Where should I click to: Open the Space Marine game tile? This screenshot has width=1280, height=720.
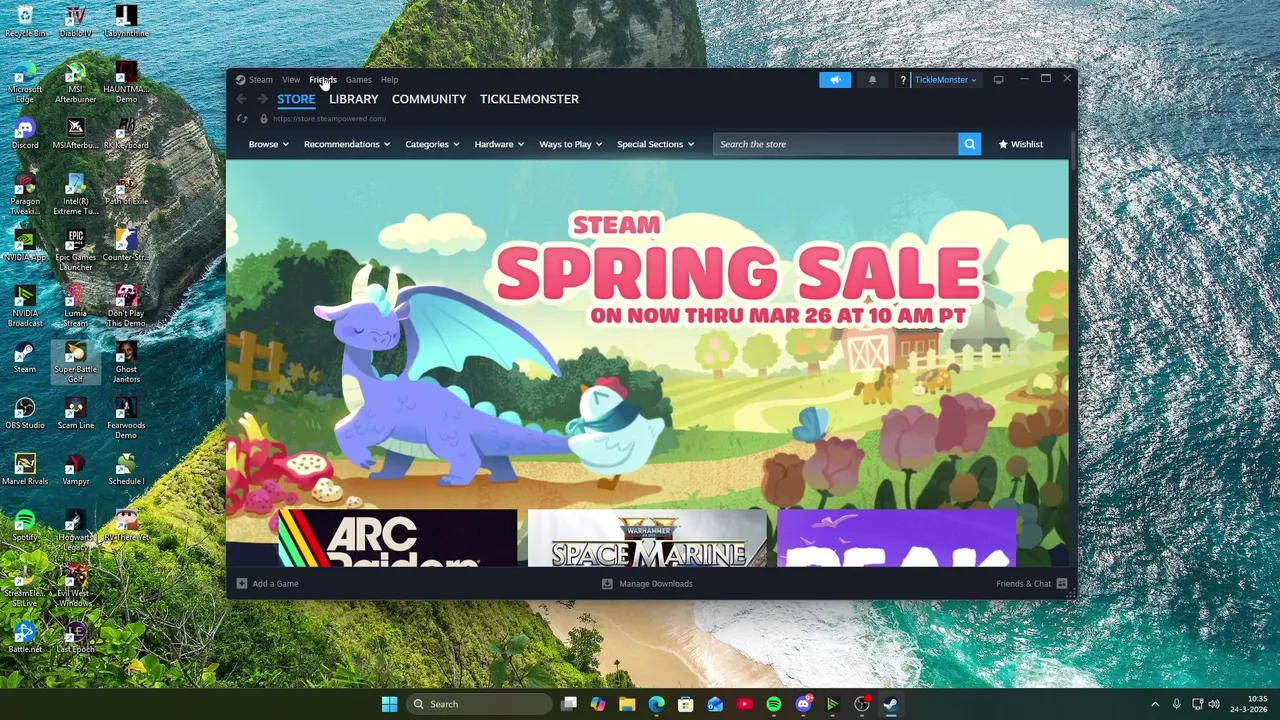click(x=647, y=538)
